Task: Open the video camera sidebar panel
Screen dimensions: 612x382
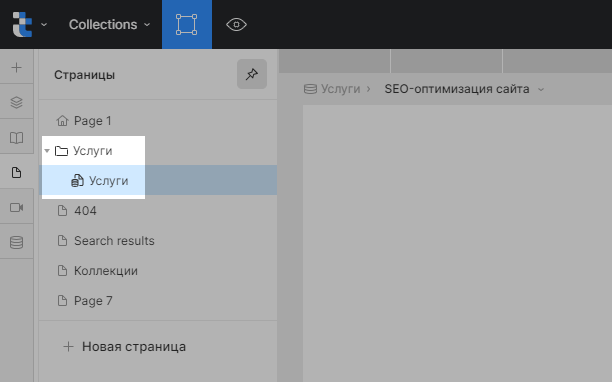Action: pyautogui.click(x=16, y=207)
